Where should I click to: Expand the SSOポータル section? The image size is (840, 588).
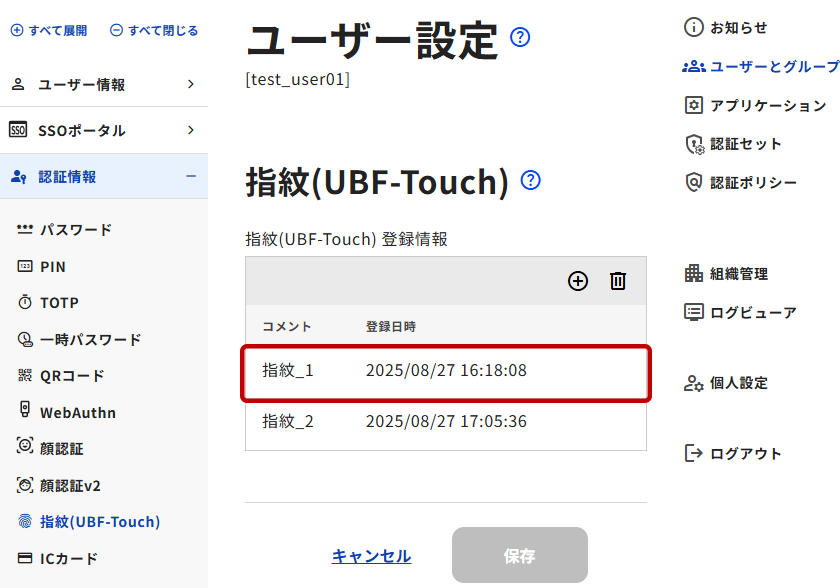[x=103, y=131]
